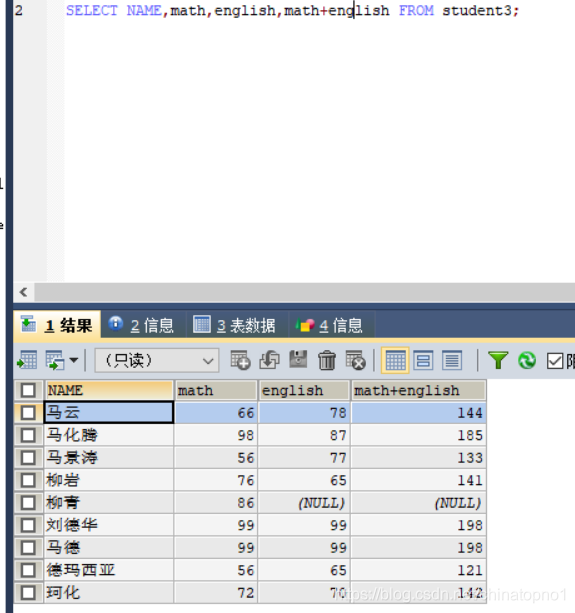Select english value 65 for 柳岩
The height and width of the screenshot is (613, 575).
coord(304,480)
